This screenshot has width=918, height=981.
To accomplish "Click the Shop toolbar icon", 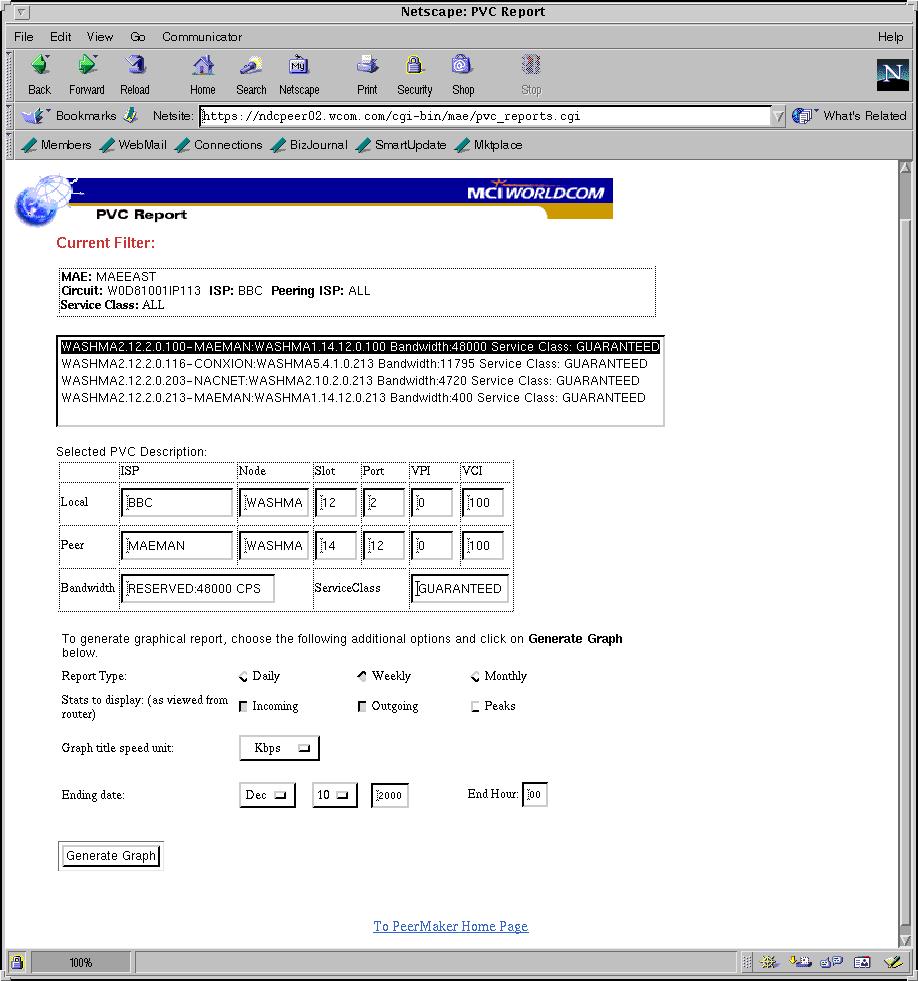I will [x=462, y=64].
